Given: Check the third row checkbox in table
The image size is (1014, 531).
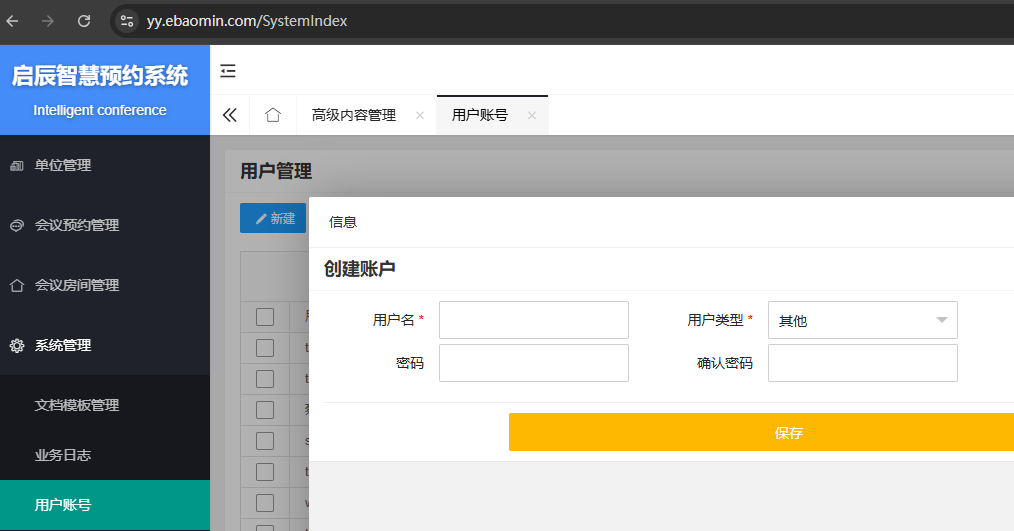Looking at the screenshot, I should [x=265, y=410].
